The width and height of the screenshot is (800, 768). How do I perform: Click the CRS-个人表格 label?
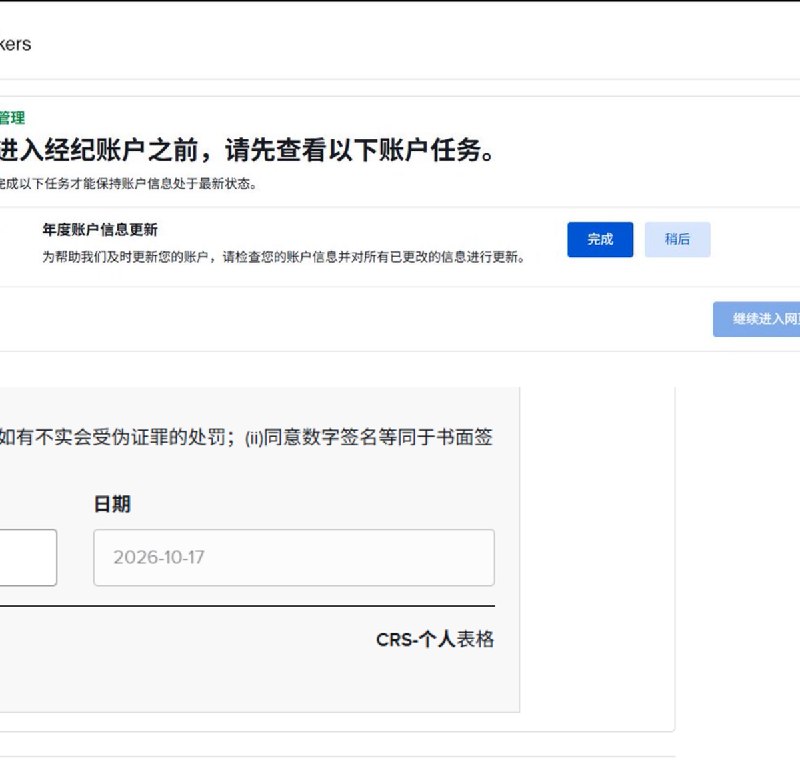[435, 639]
